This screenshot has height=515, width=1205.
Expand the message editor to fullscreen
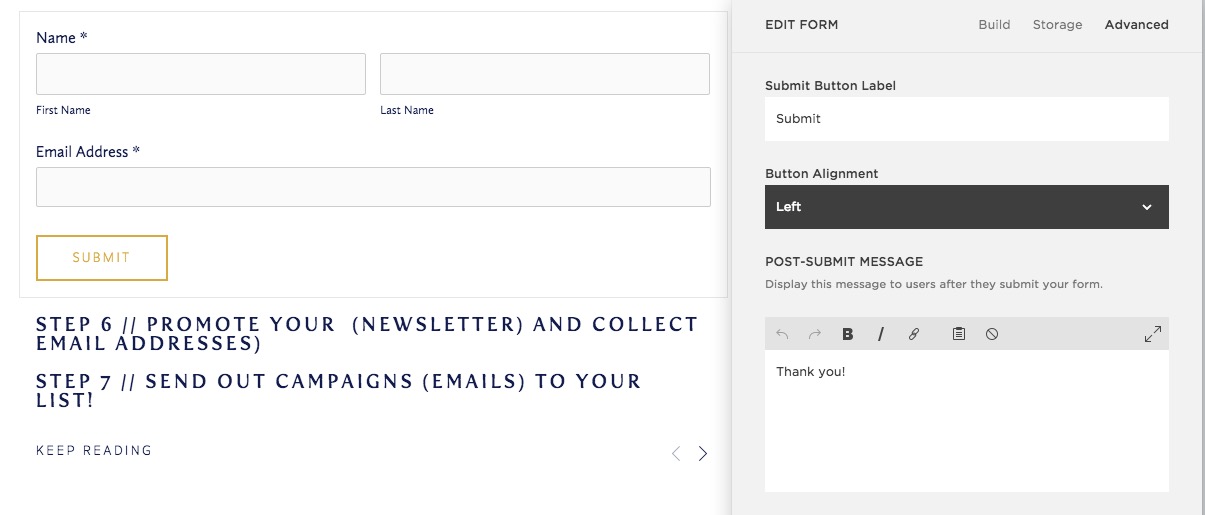tap(1152, 334)
